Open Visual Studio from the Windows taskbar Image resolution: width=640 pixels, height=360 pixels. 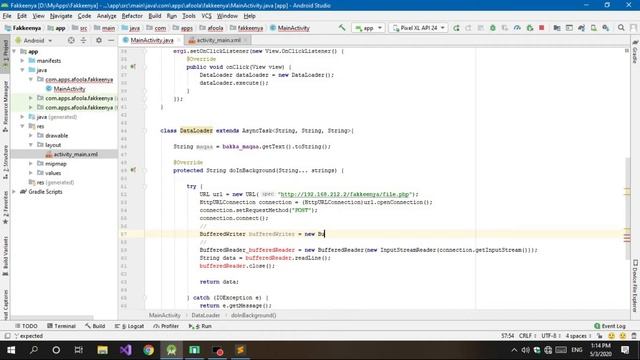(126, 350)
